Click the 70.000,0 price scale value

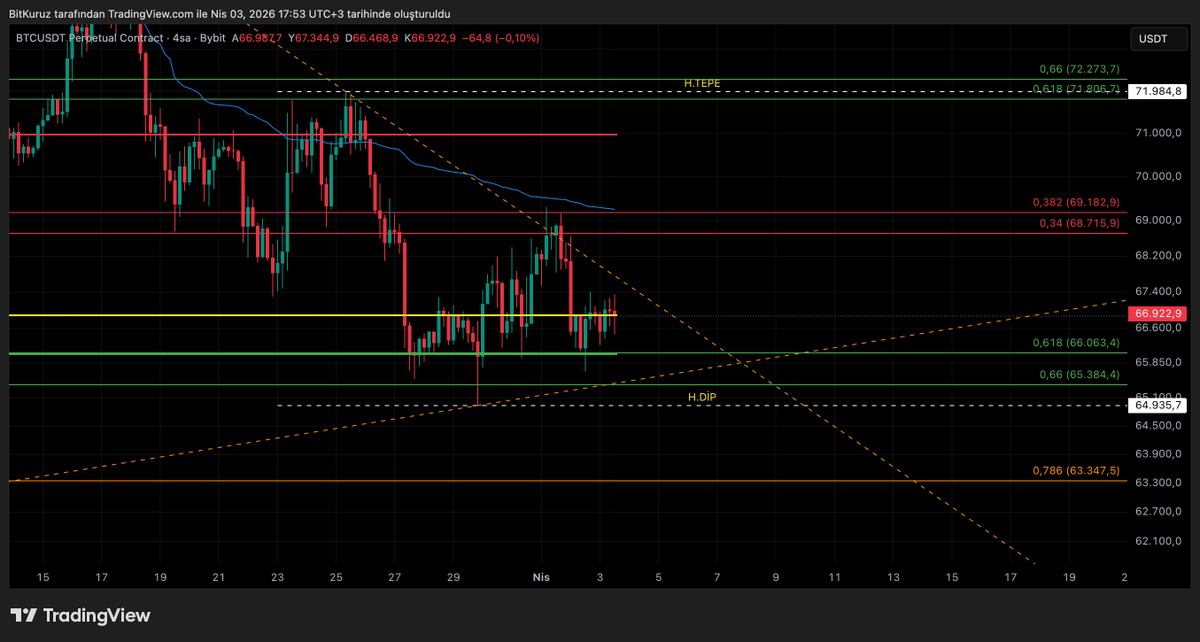pos(1157,176)
